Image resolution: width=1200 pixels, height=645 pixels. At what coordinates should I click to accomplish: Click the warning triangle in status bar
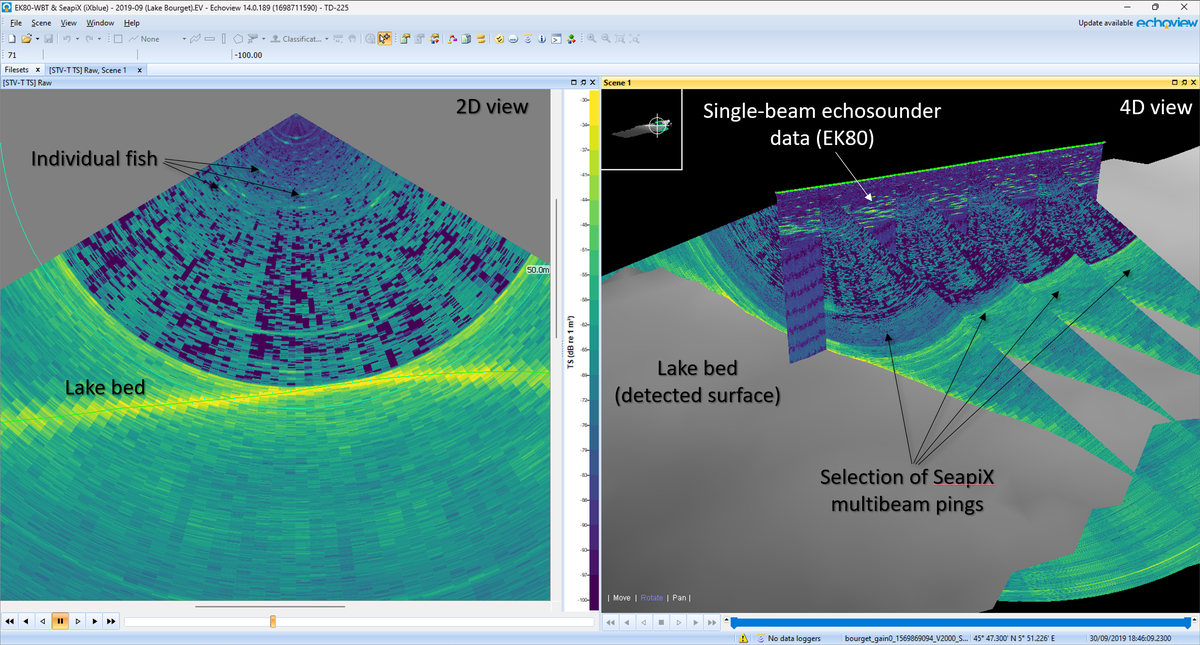point(743,637)
